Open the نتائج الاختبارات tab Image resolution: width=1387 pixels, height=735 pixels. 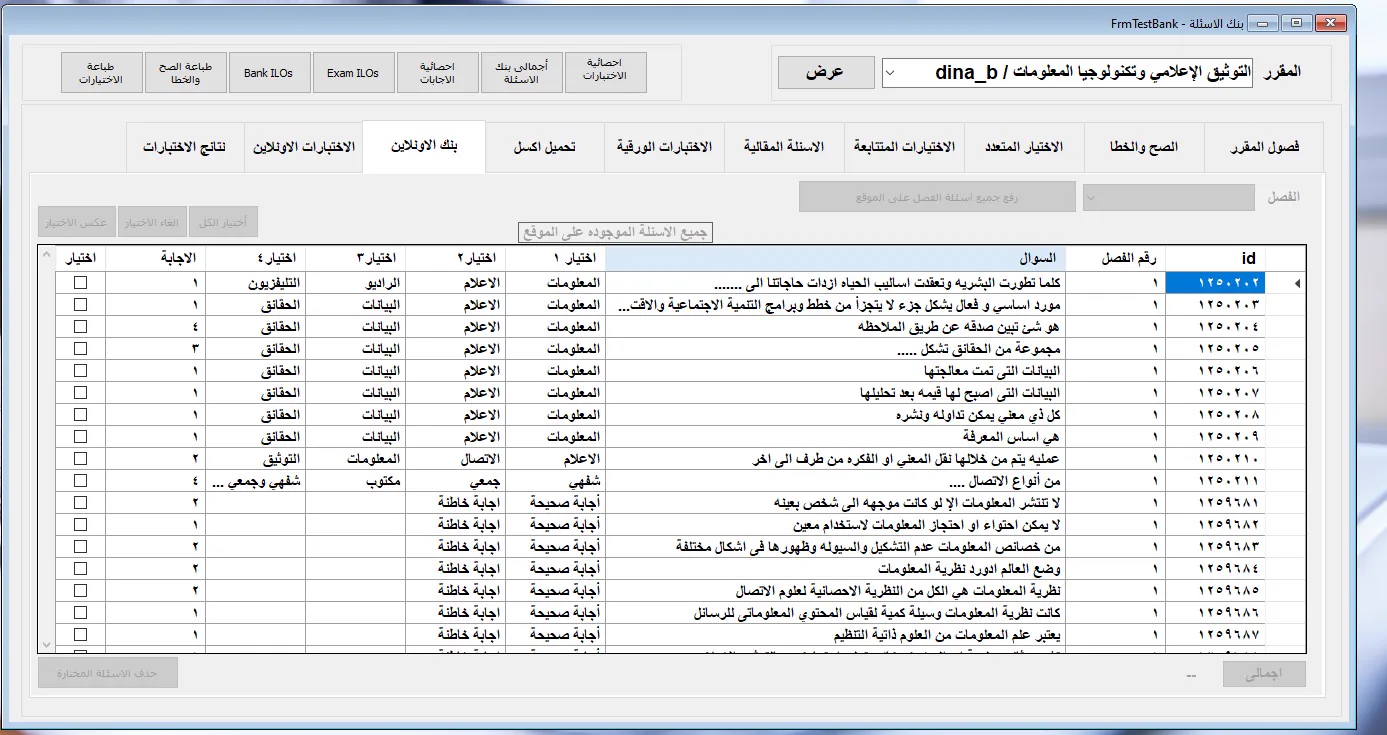click(x=184, y=147)
